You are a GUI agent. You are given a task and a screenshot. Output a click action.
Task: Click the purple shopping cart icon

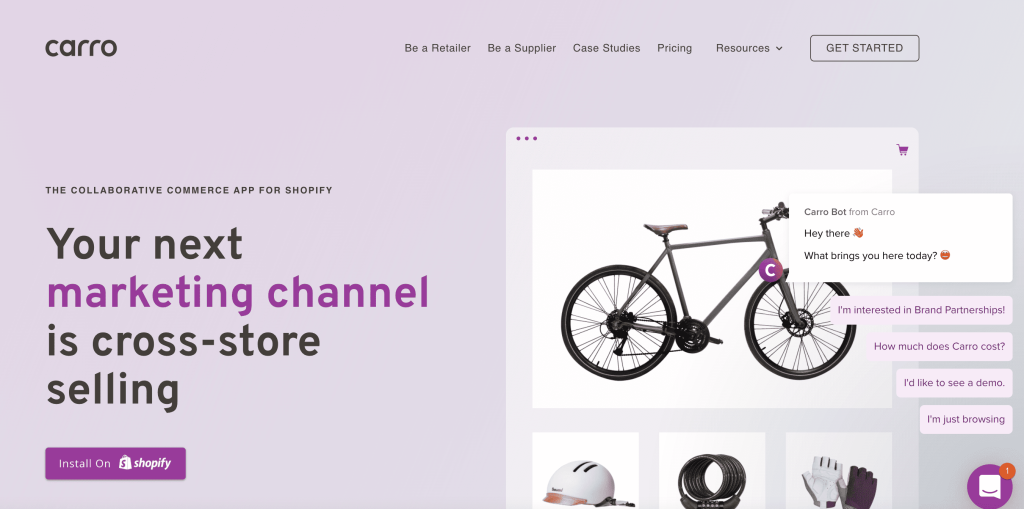point(903,150)
